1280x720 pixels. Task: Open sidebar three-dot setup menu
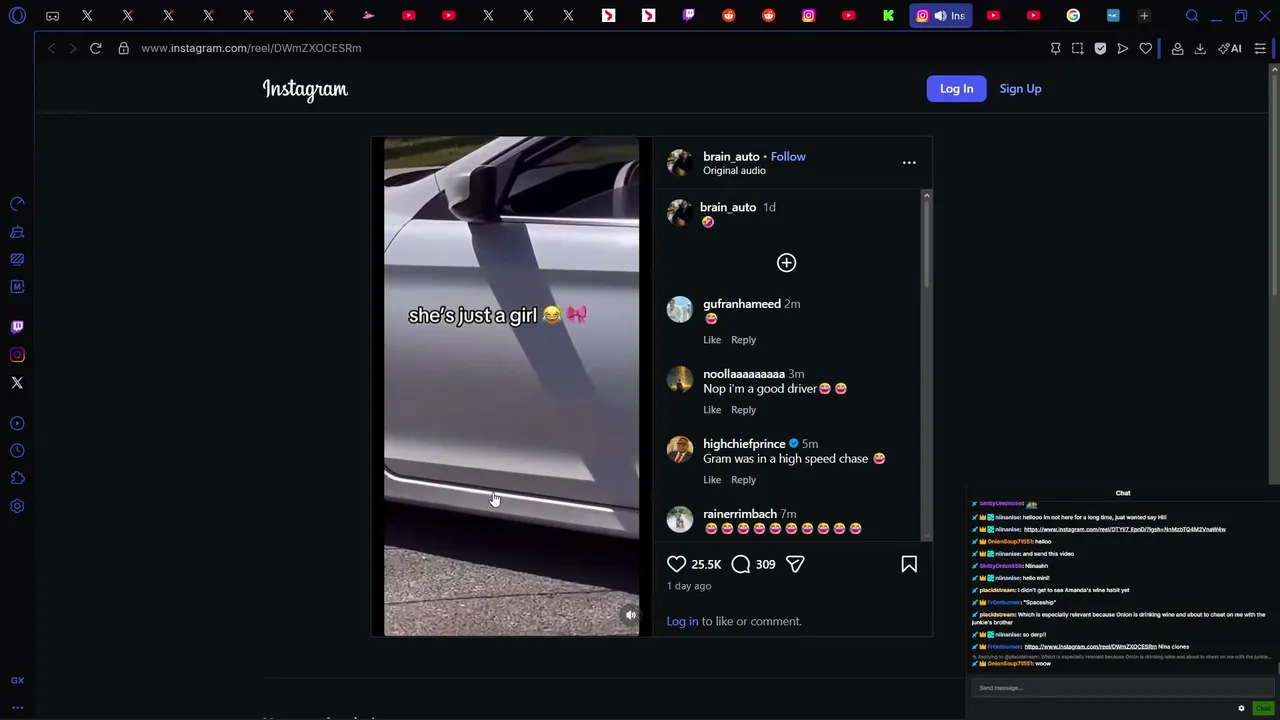pyautogui.click(x=17, y=708)
